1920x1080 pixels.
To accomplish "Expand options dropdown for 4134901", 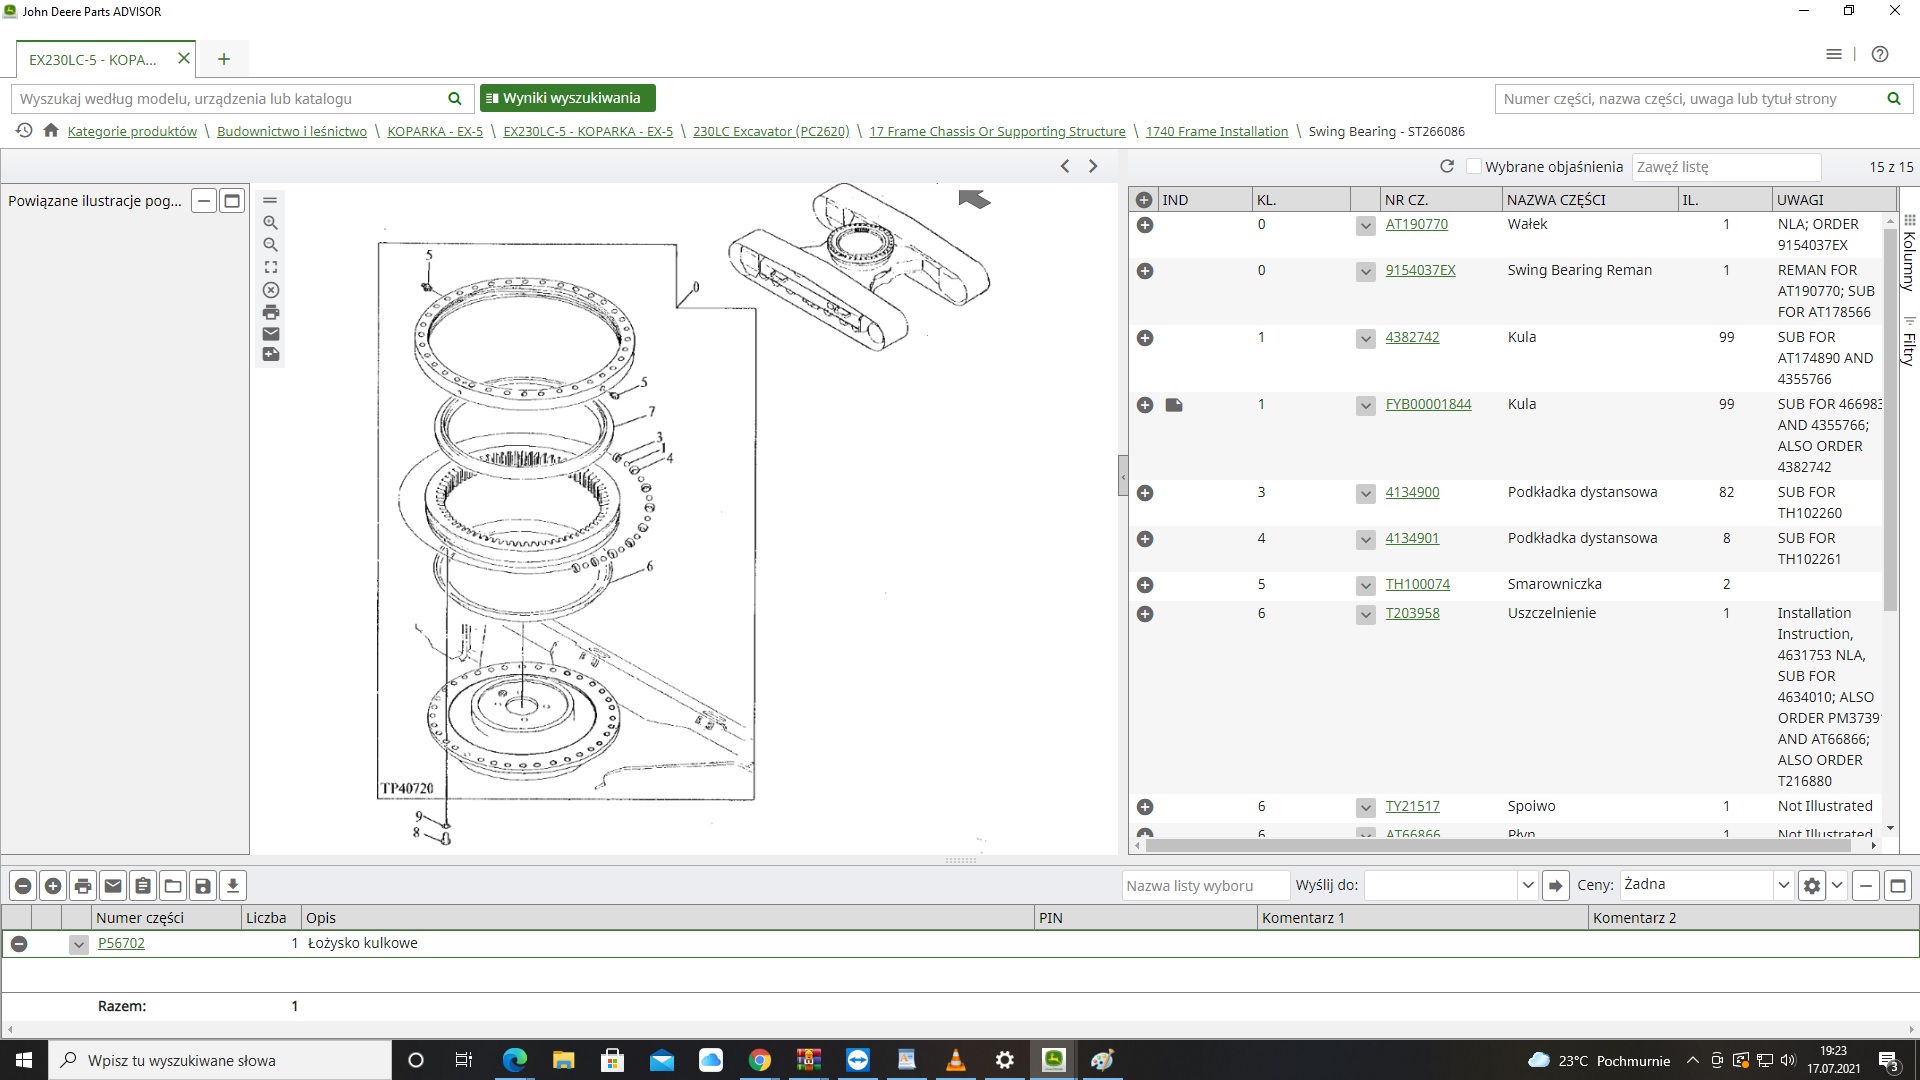I will click(x=1365, y=540).
